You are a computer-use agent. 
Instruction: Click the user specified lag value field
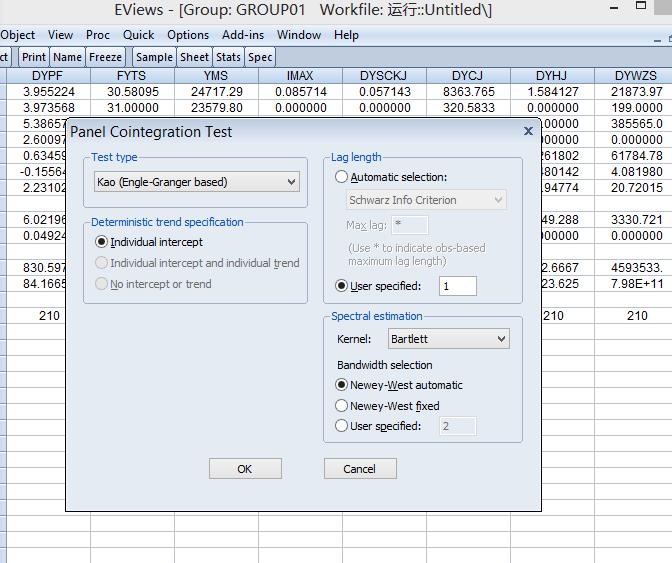pyautogui.click(x=458, y=286)
